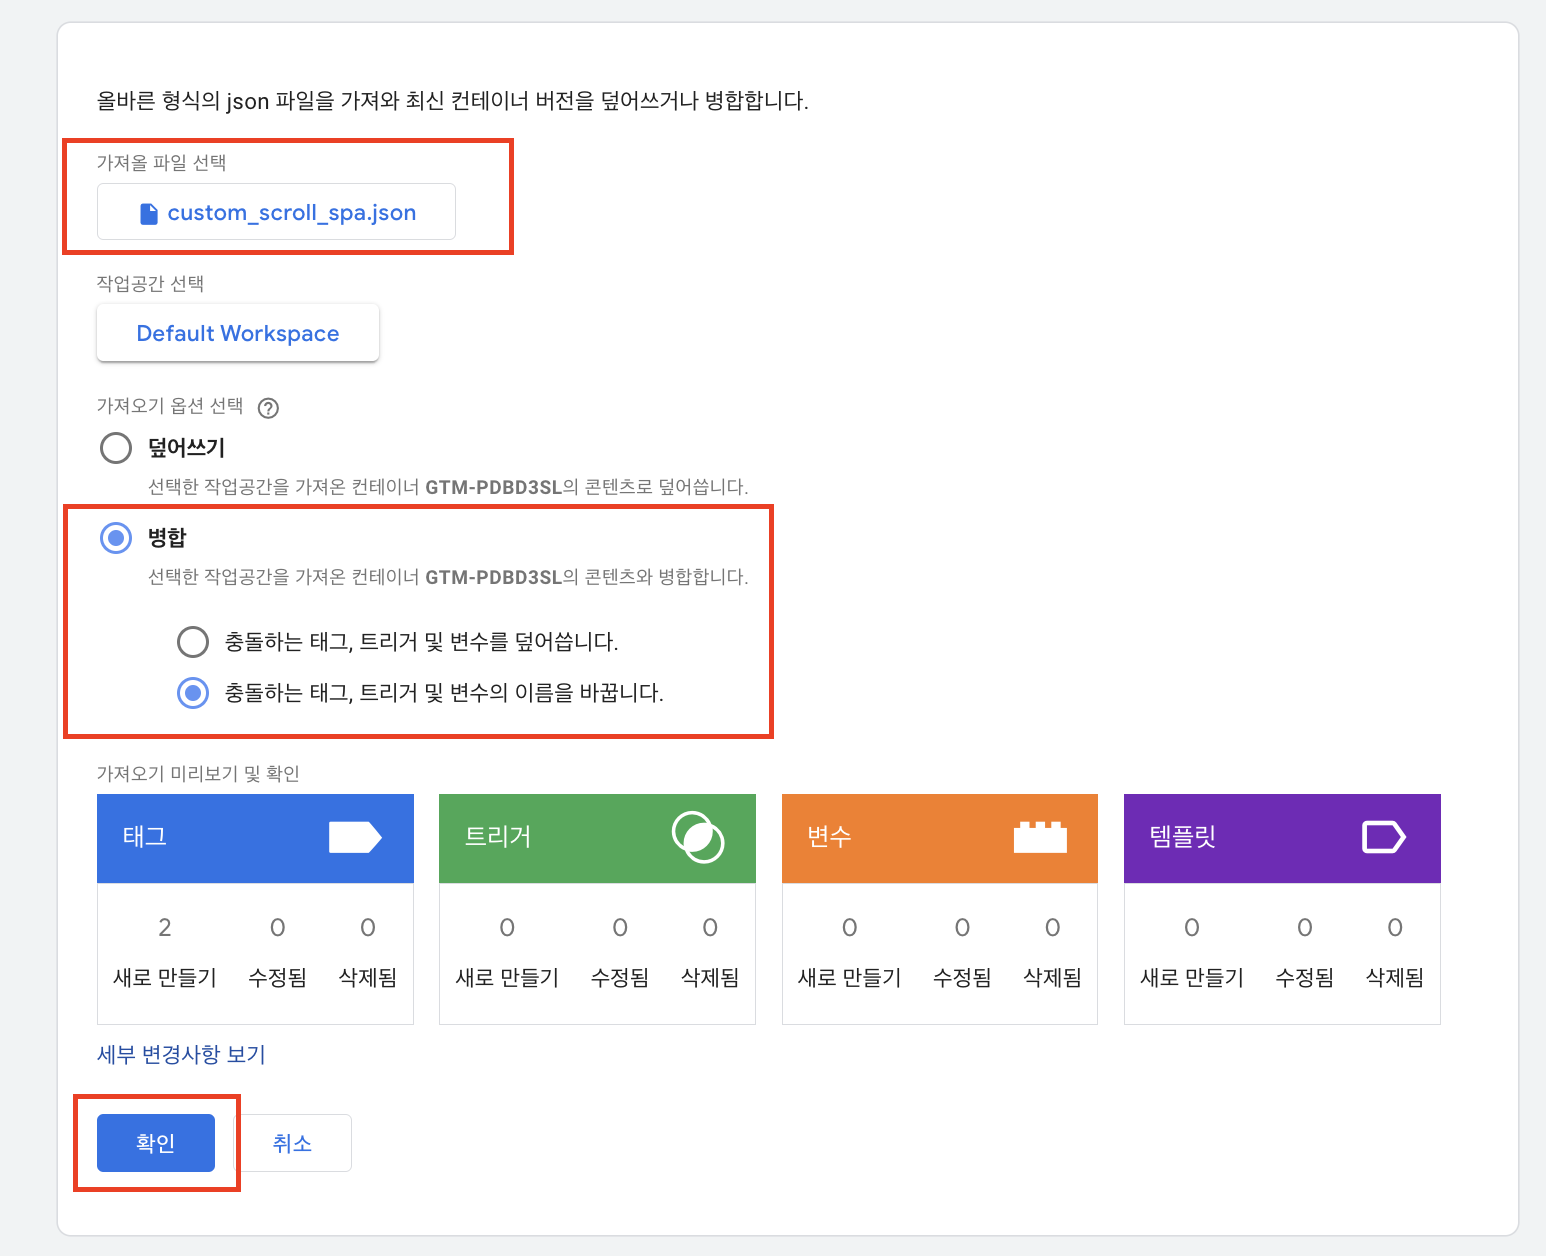The image size is (1546, 1256).
Task: Click the file icon beside custom_scroll_spa.json
Action: (x=149, y=213)
